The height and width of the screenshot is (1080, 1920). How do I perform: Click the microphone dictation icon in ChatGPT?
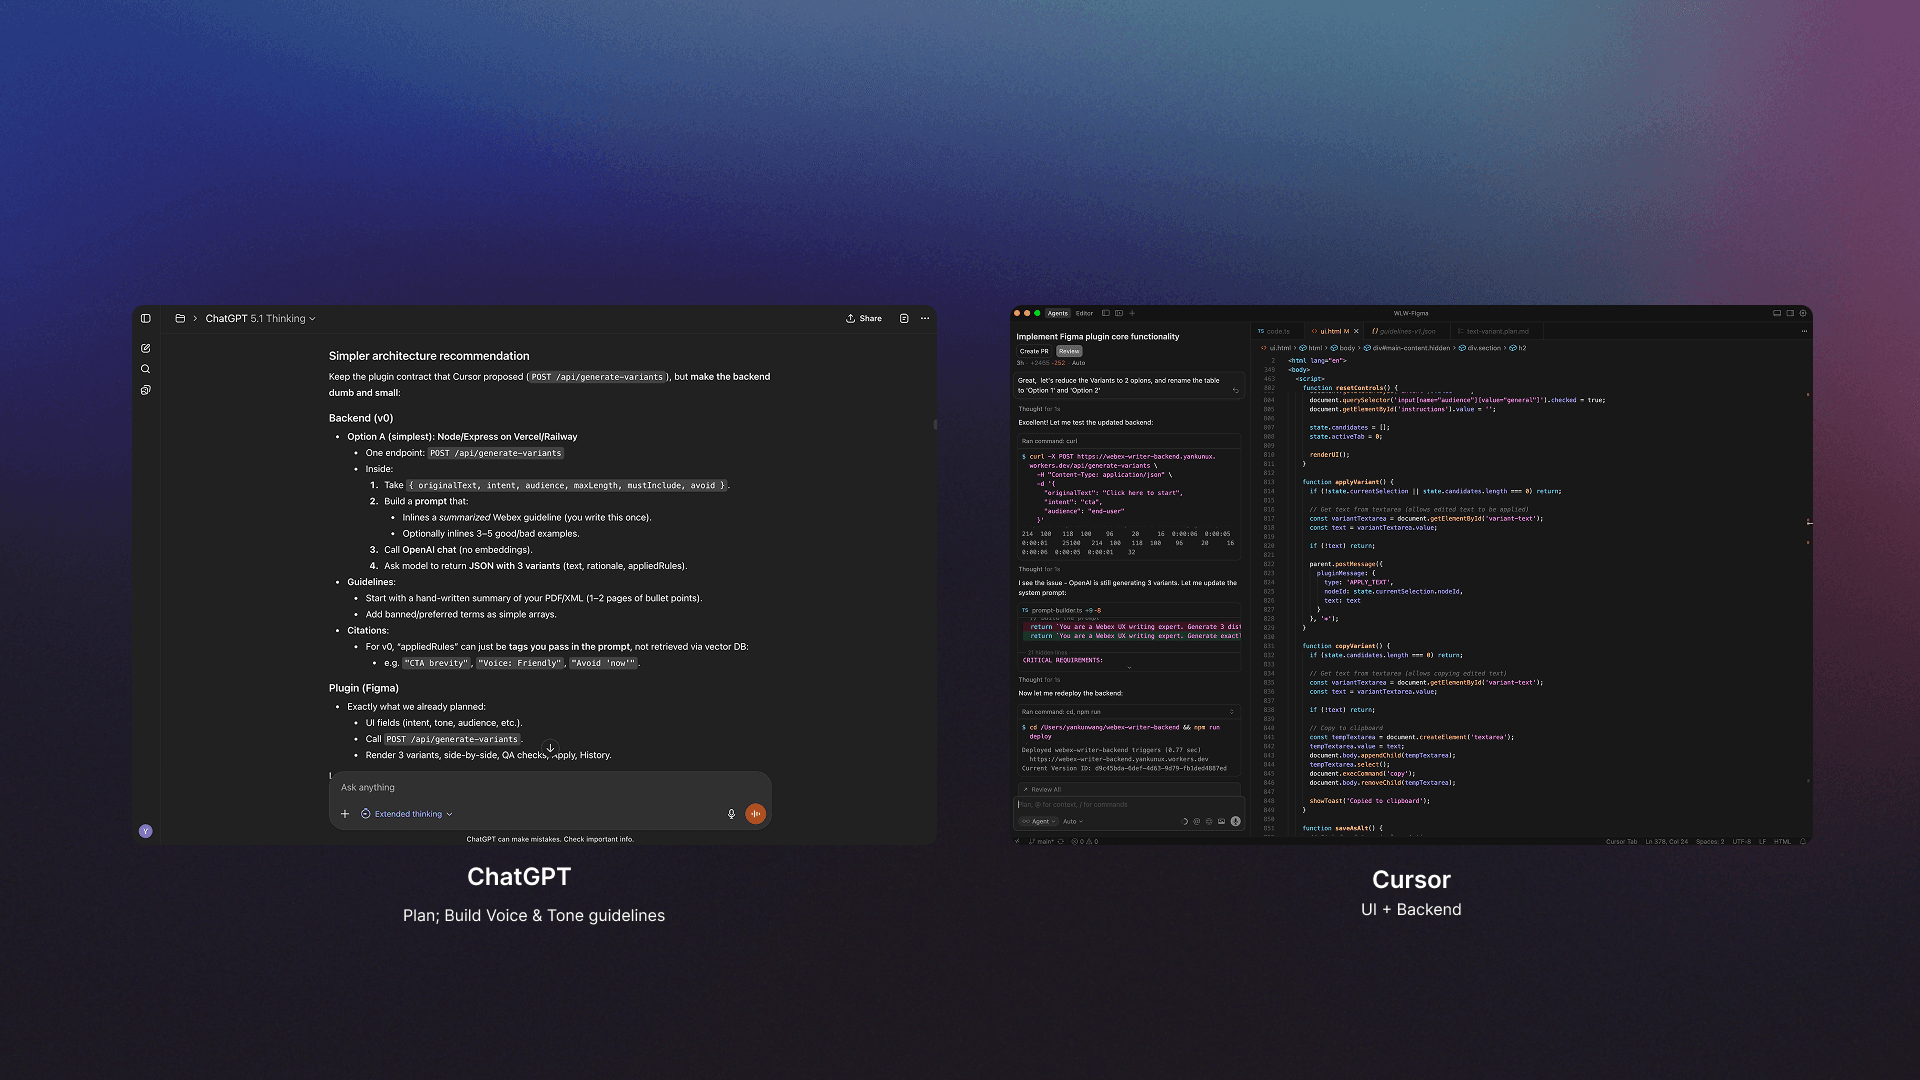pyautogui.click(x=731, y=814)
